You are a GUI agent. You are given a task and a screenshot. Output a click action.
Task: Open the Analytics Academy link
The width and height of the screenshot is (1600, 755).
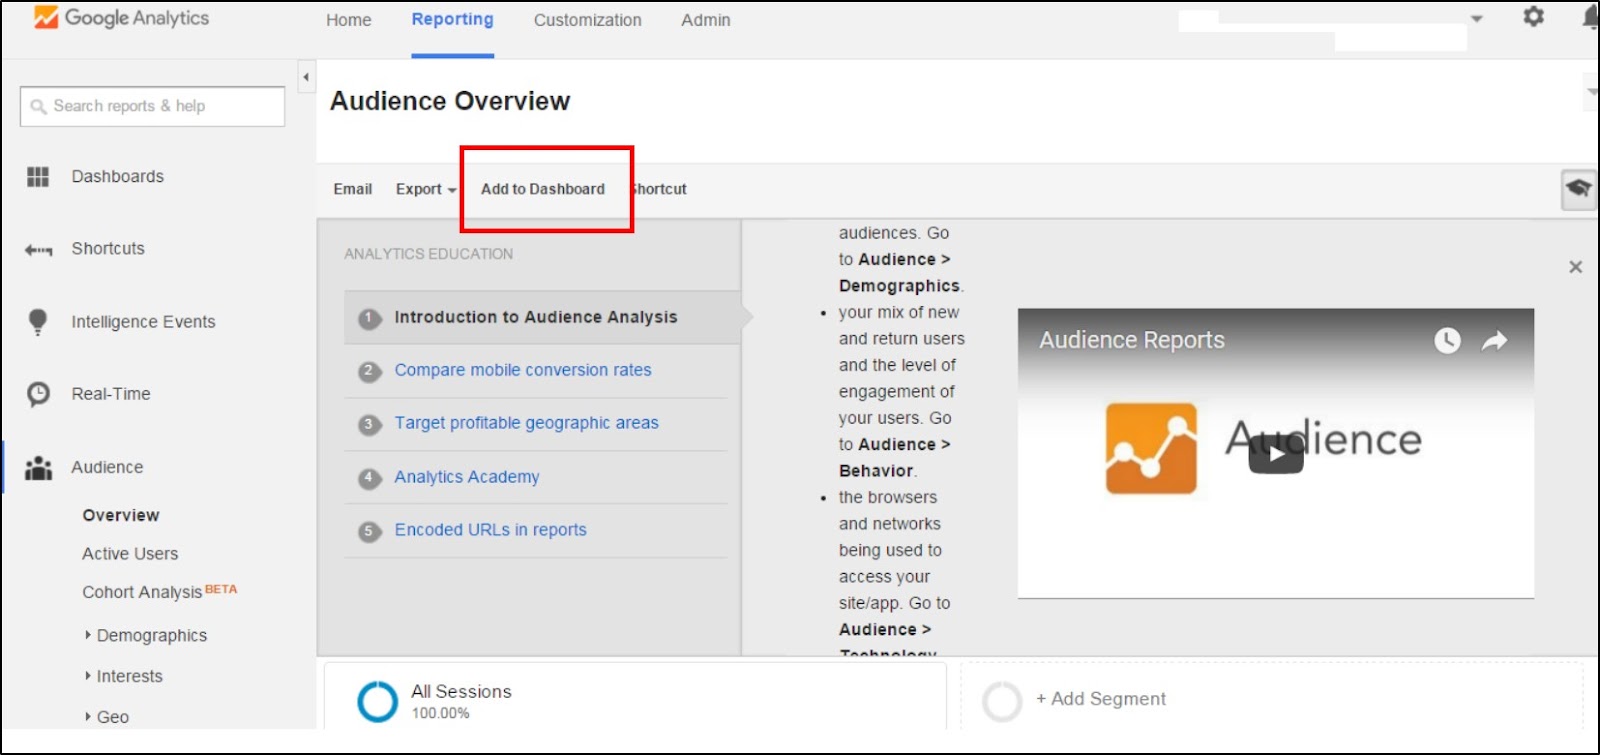point(467,477)
